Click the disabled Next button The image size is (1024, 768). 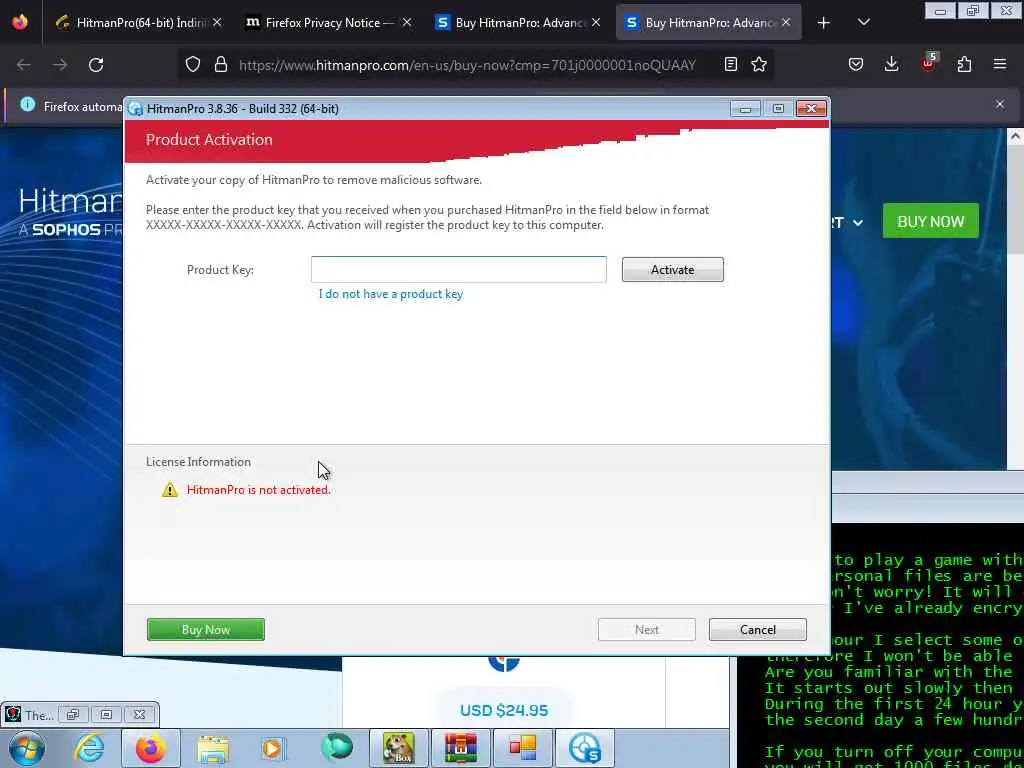click(647, 630)
